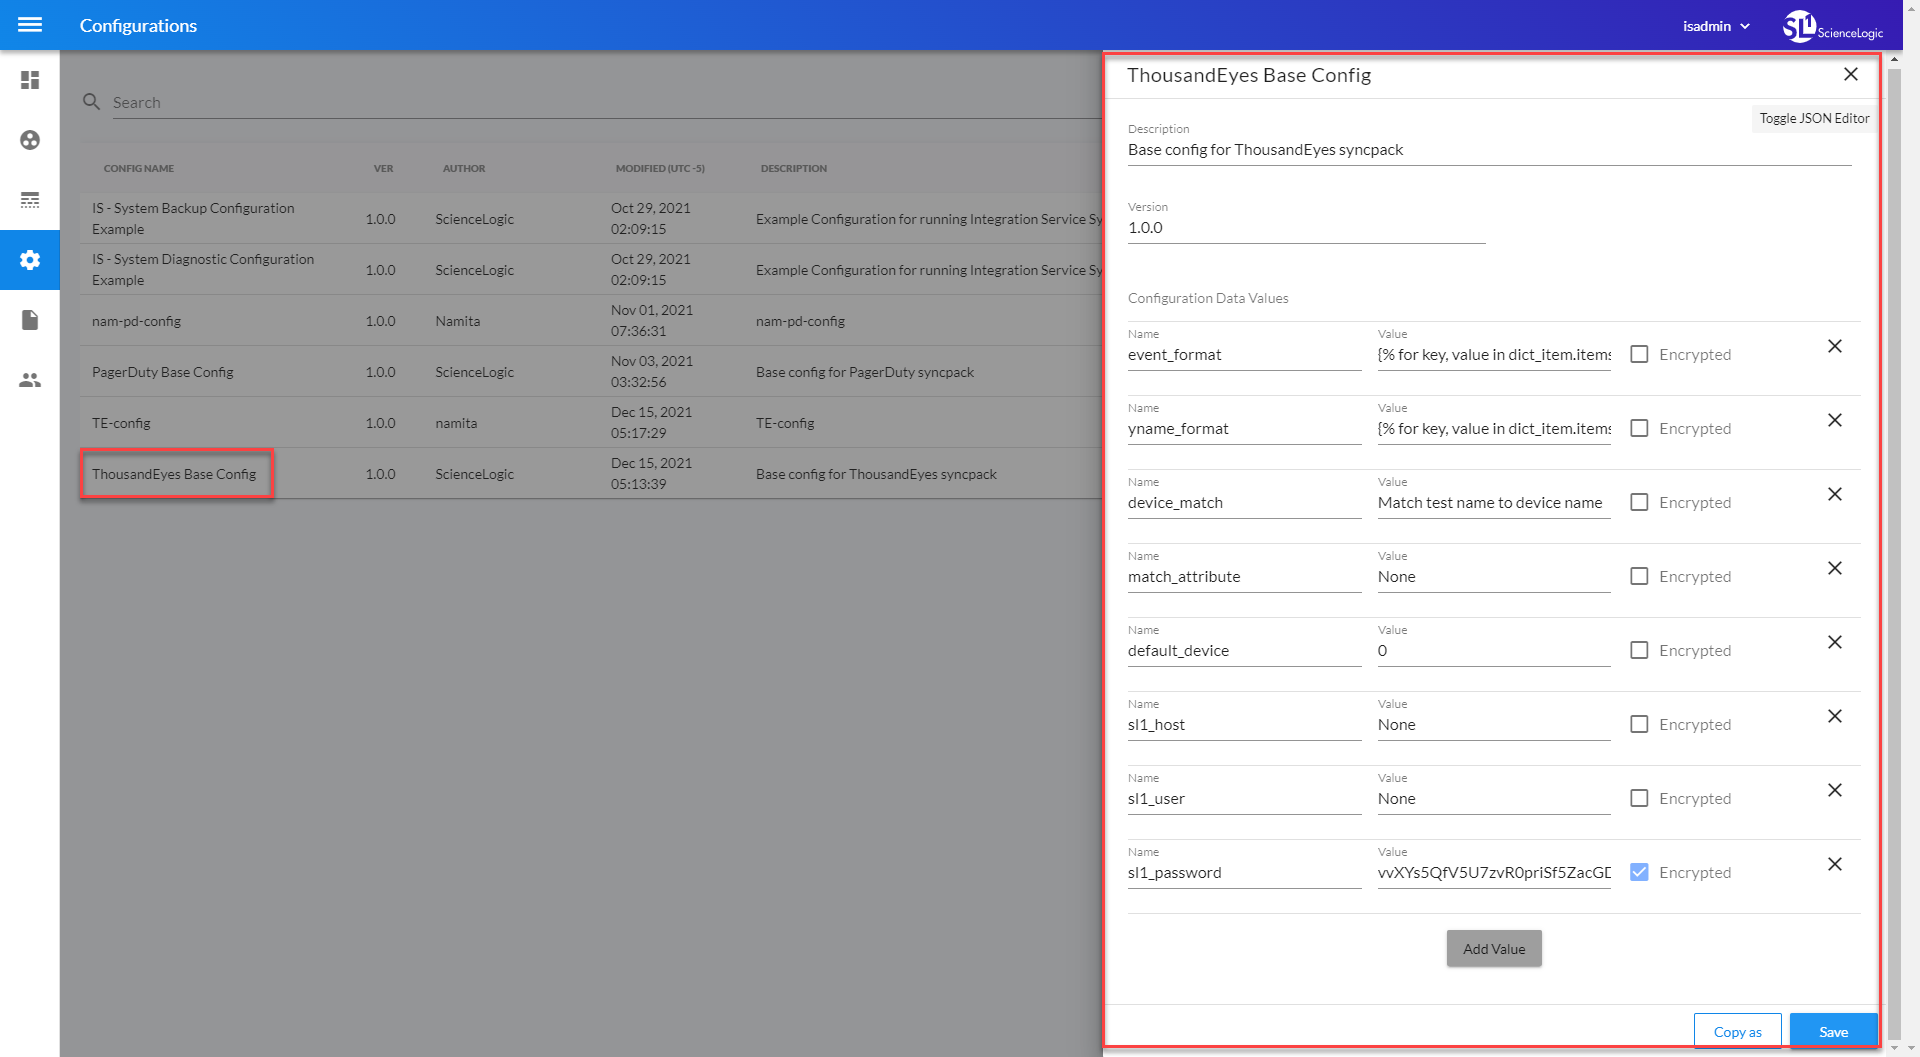The image size is (1920, 1057).
Task: Open IS - System Diagnostic Configuration Example row
Action: click(591, 269)
